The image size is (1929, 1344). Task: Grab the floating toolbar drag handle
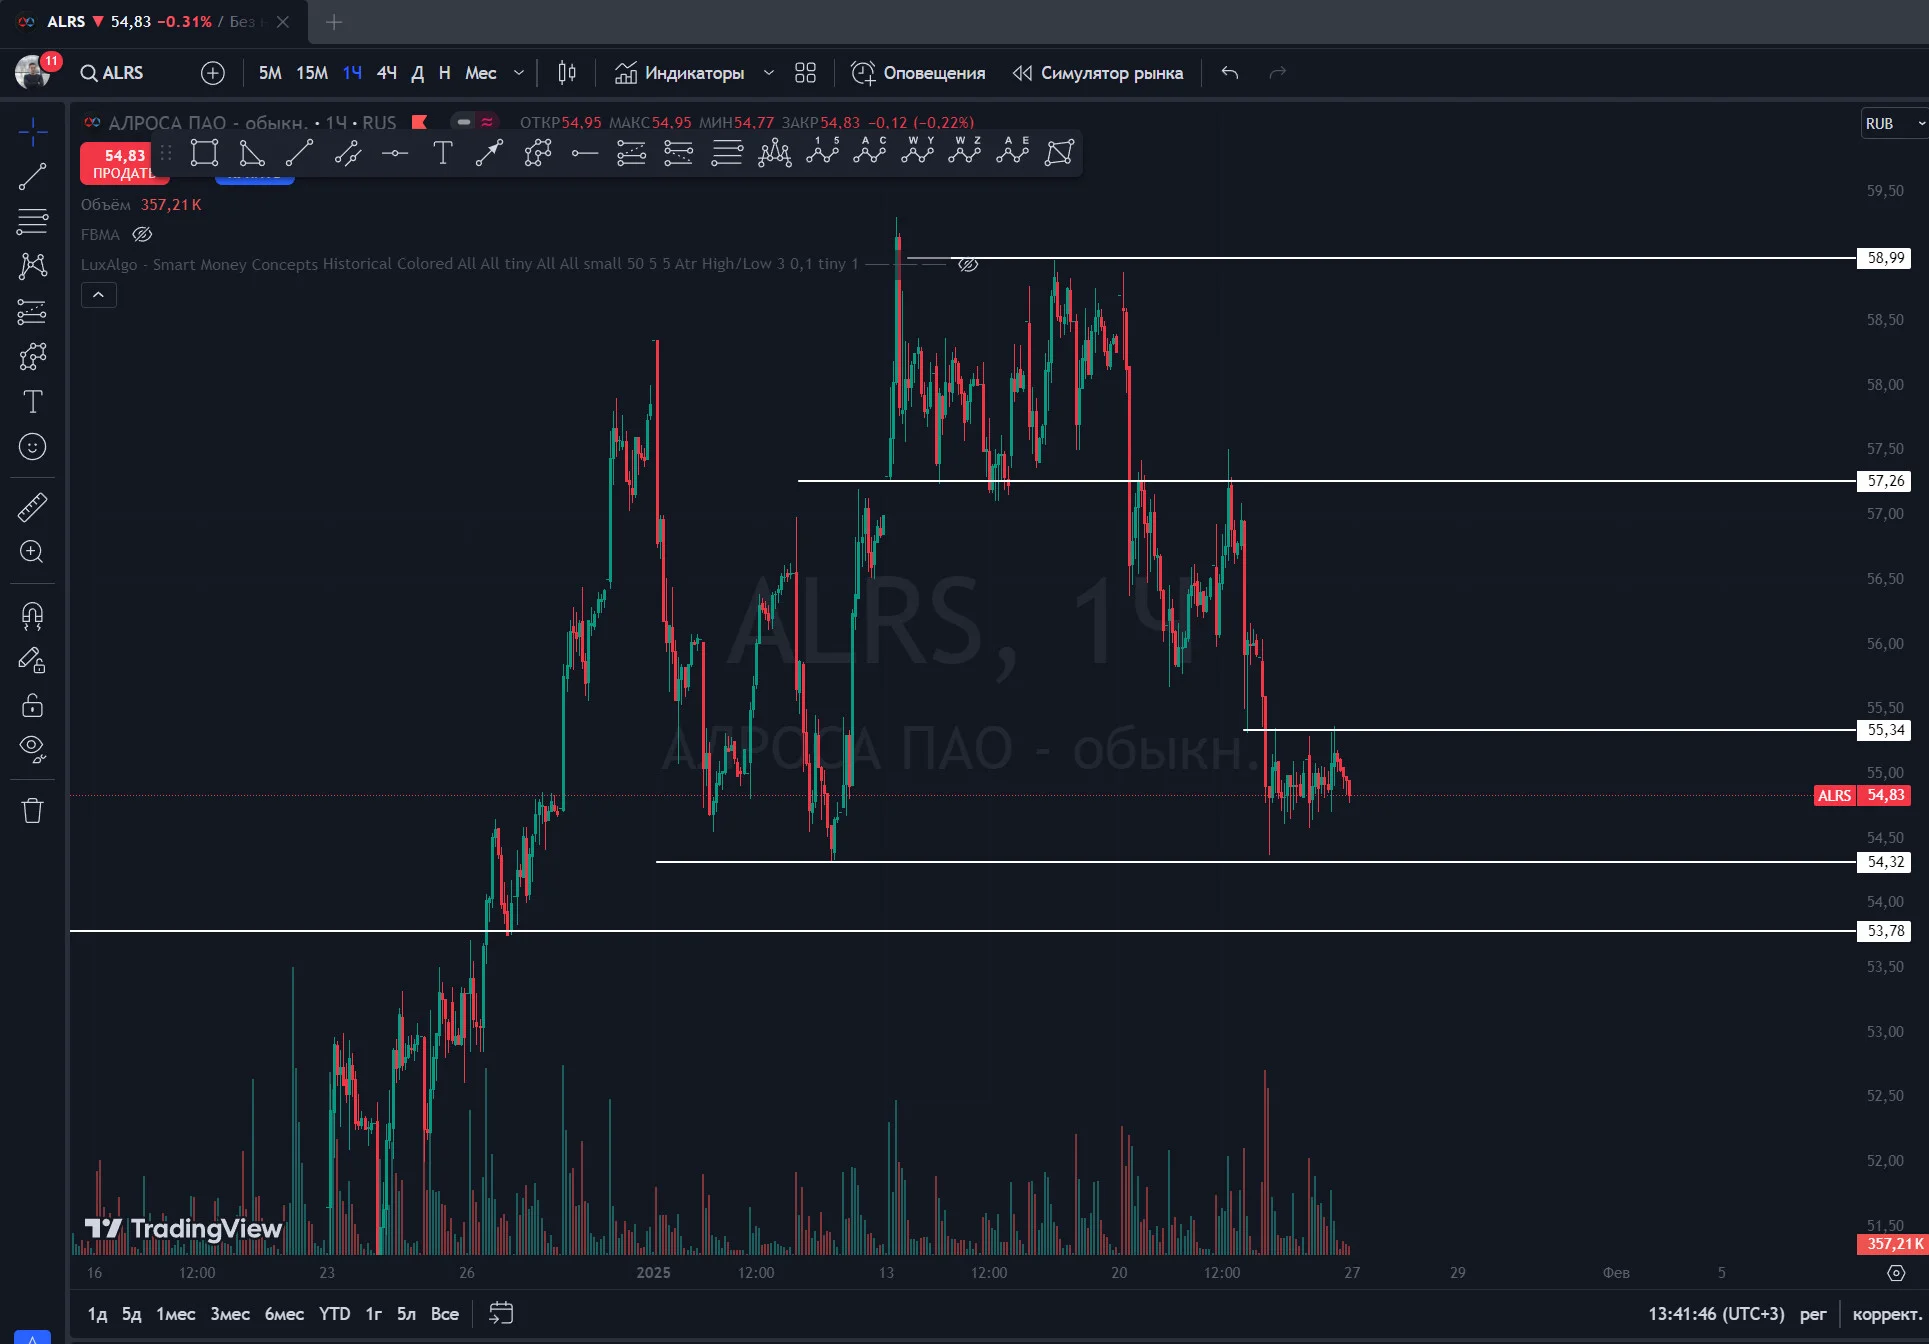click(166, 153)
